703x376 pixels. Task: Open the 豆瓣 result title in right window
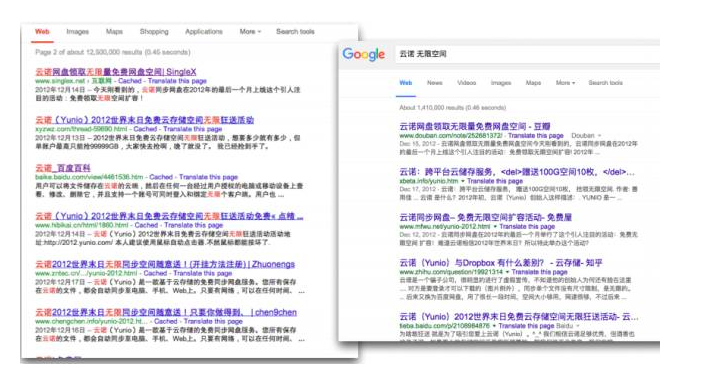[x=475, y=126]
